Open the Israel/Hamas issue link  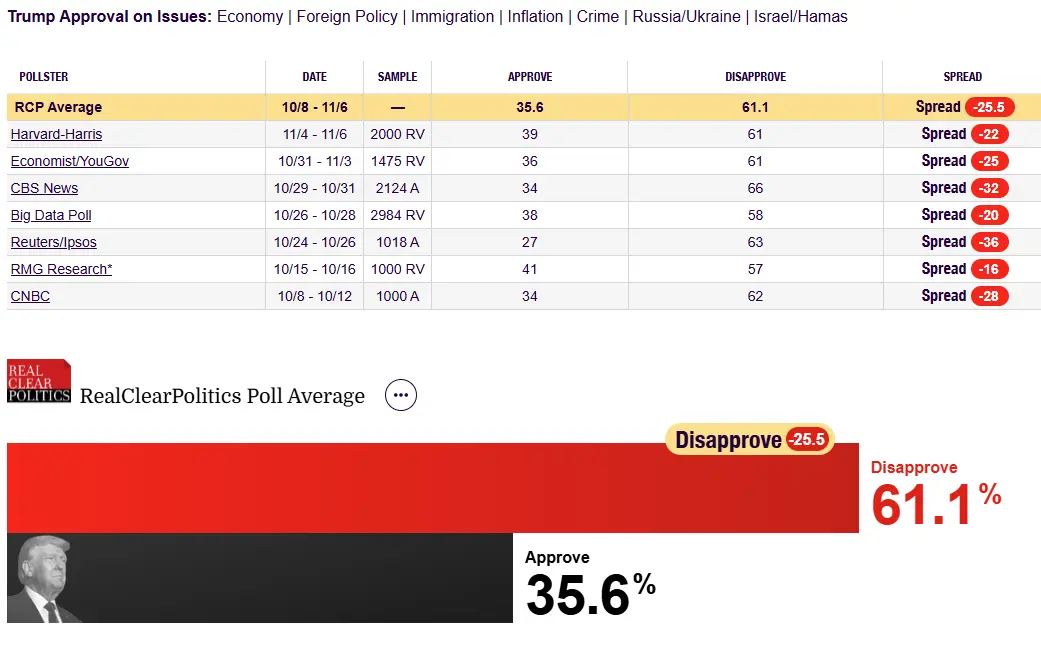click(801, 17)
